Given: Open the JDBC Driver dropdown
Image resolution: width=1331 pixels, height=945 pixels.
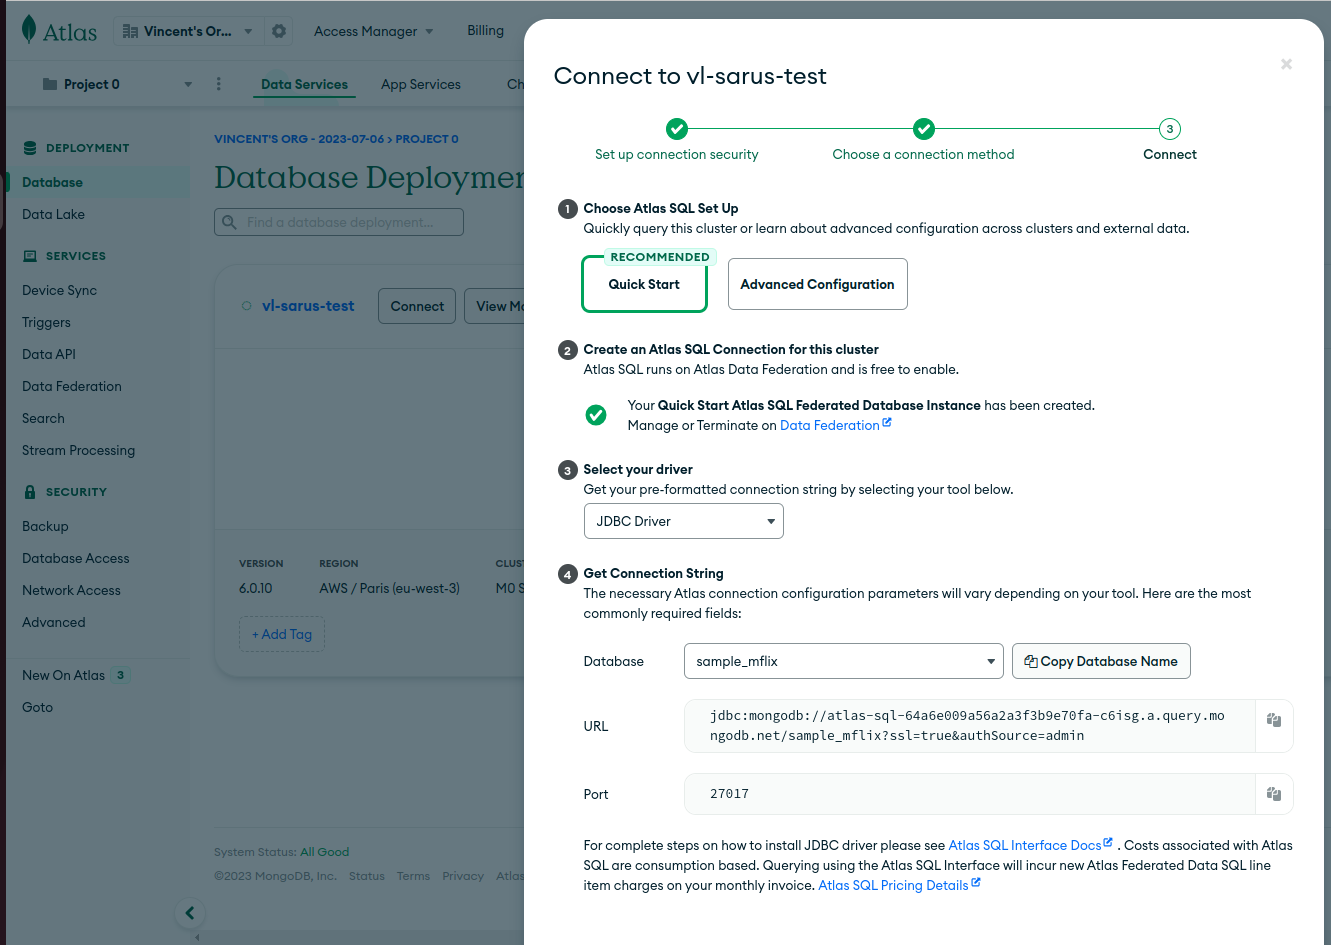Looking at the screenshot, I should tap(684, 521).
